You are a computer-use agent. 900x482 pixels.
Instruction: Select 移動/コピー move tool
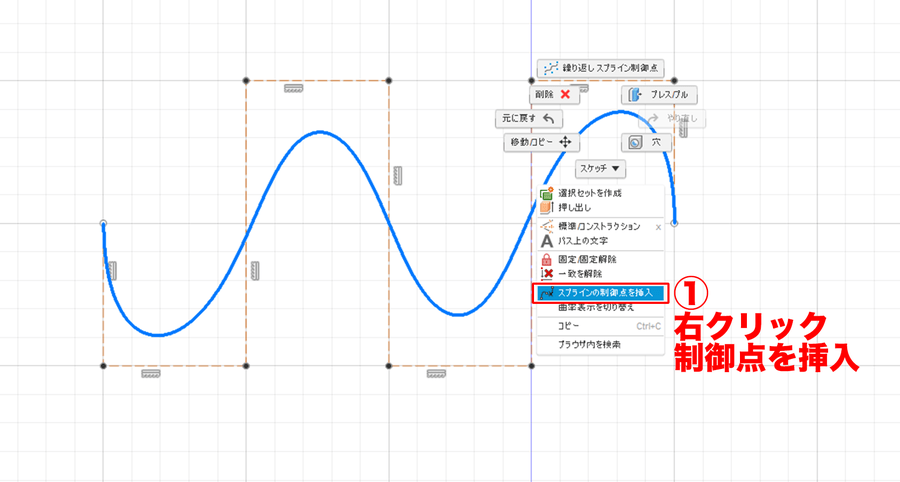(x=541, y=142)
